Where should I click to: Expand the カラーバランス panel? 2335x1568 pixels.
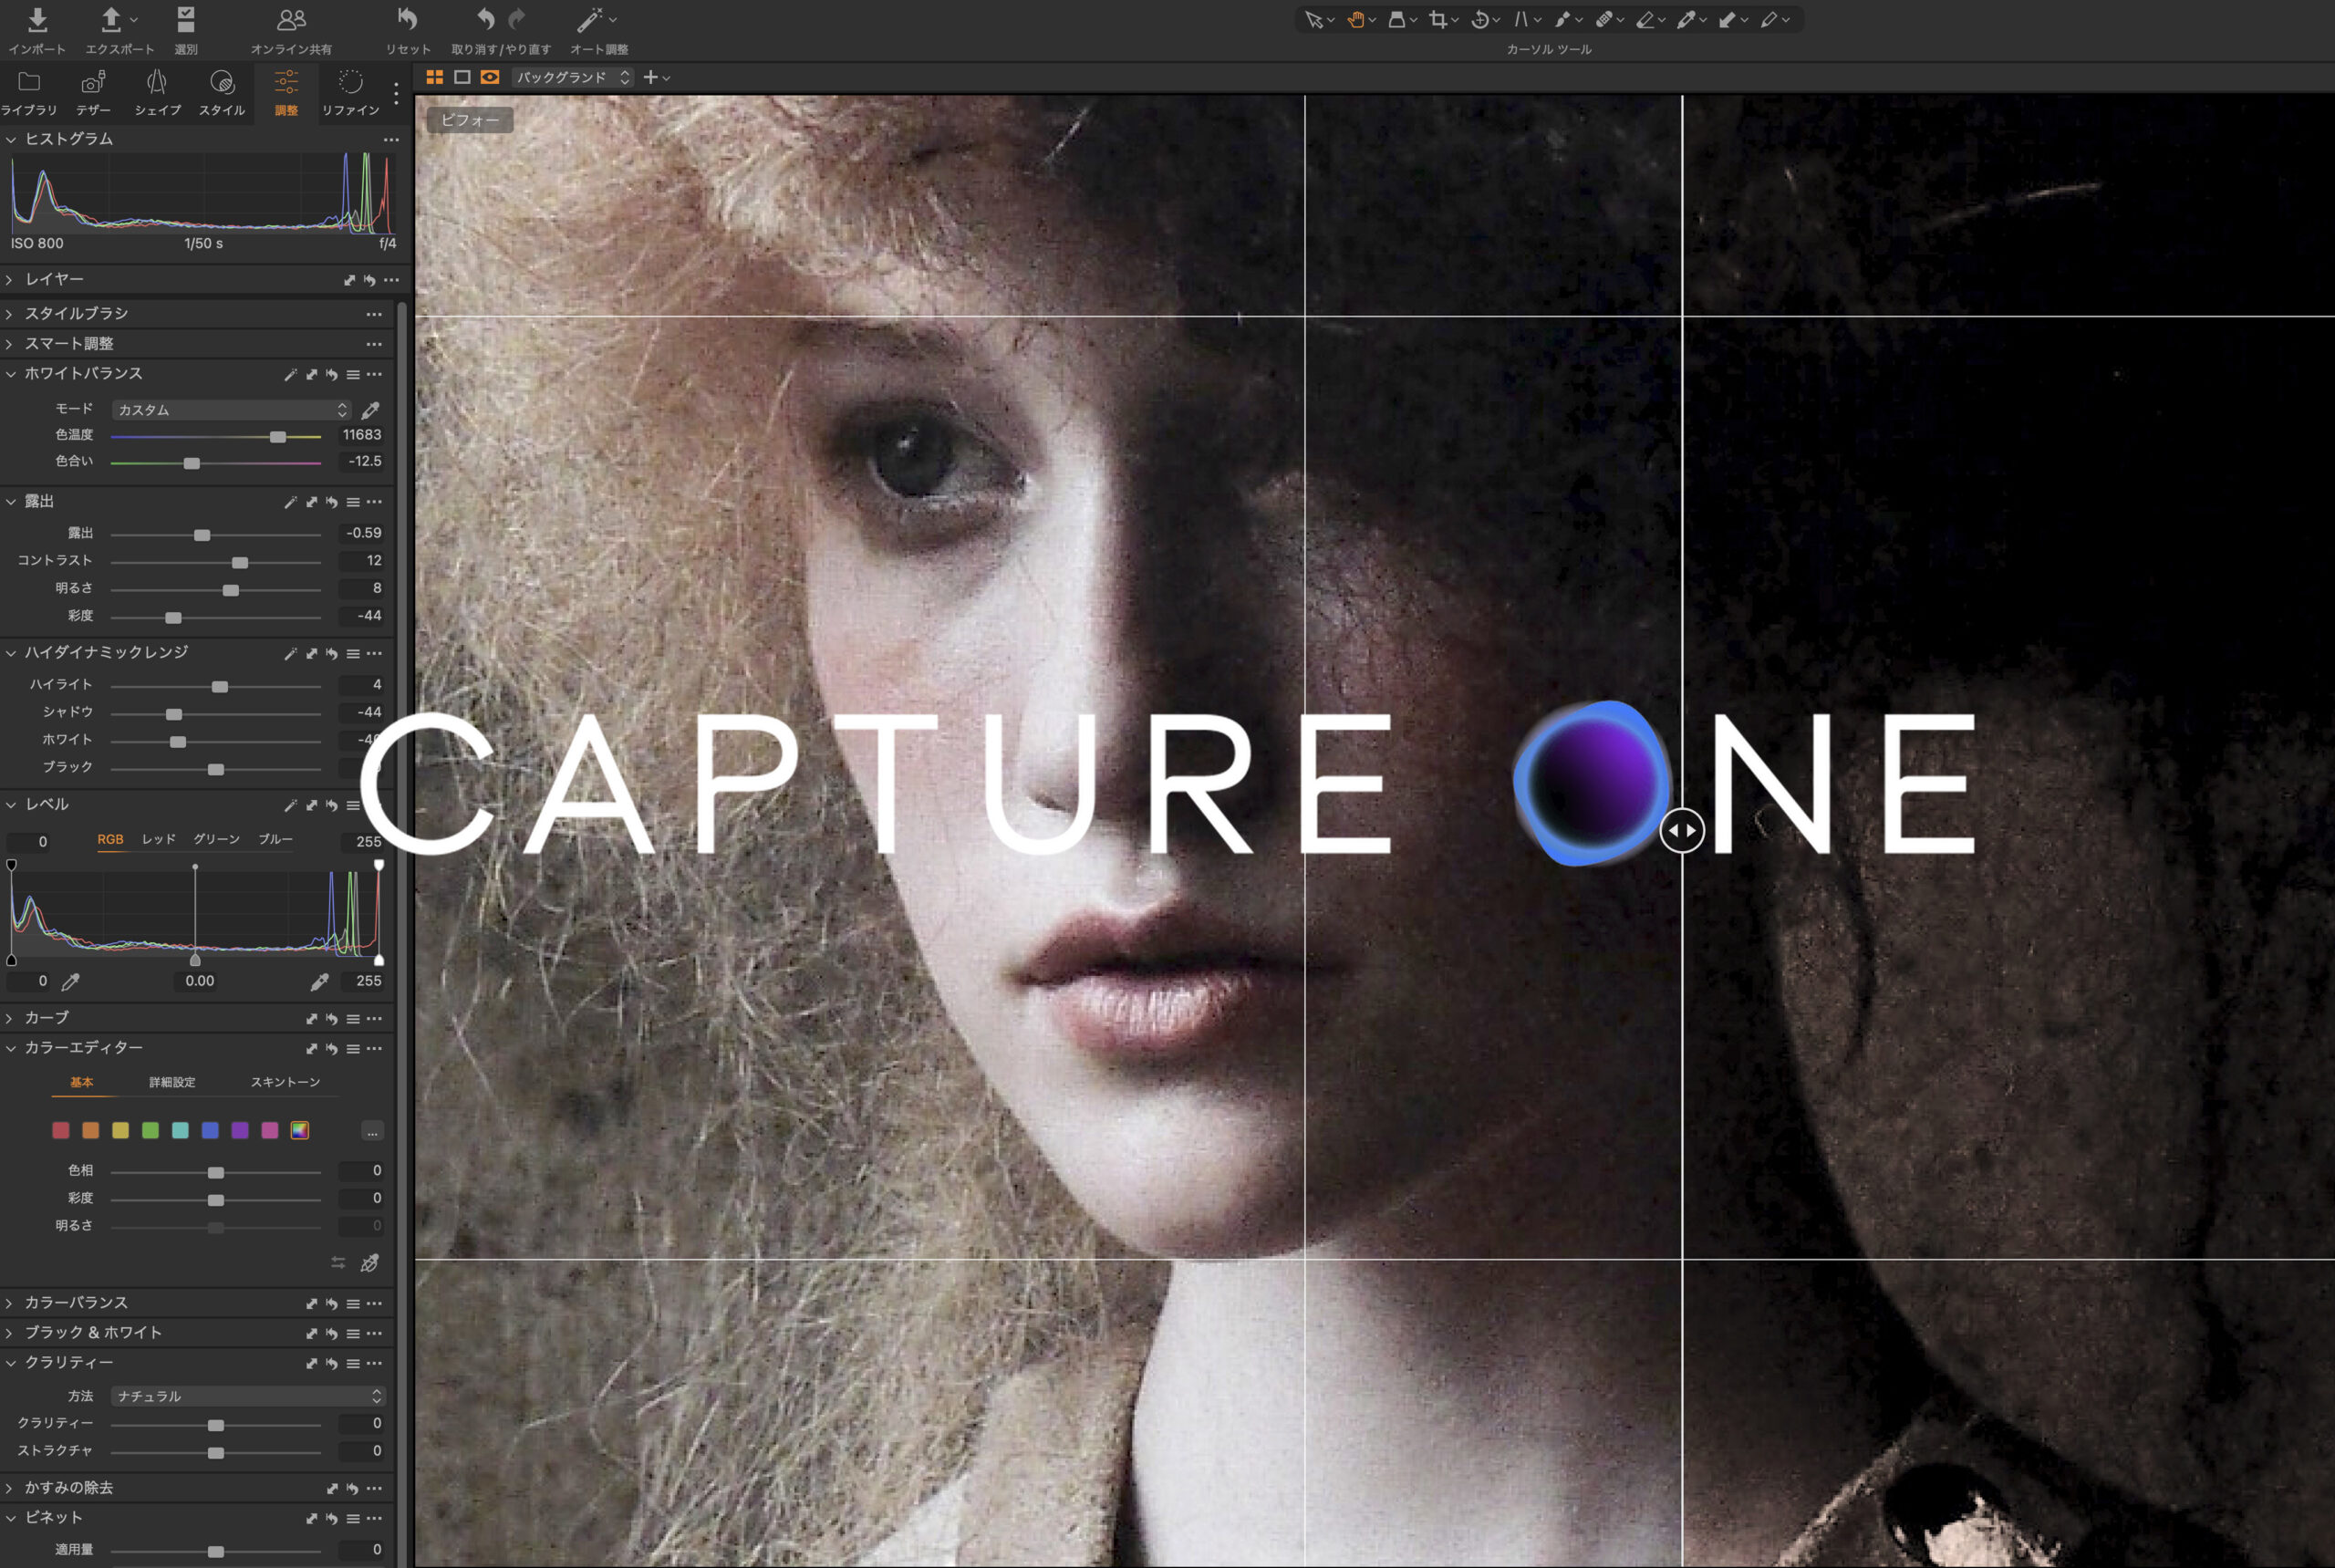point(9,1303)
